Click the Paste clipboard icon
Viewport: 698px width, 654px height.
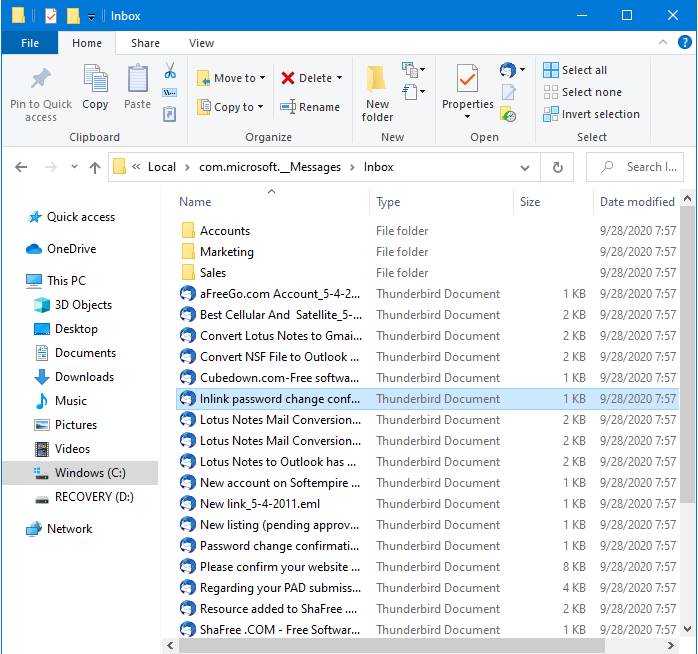point(138,78)
